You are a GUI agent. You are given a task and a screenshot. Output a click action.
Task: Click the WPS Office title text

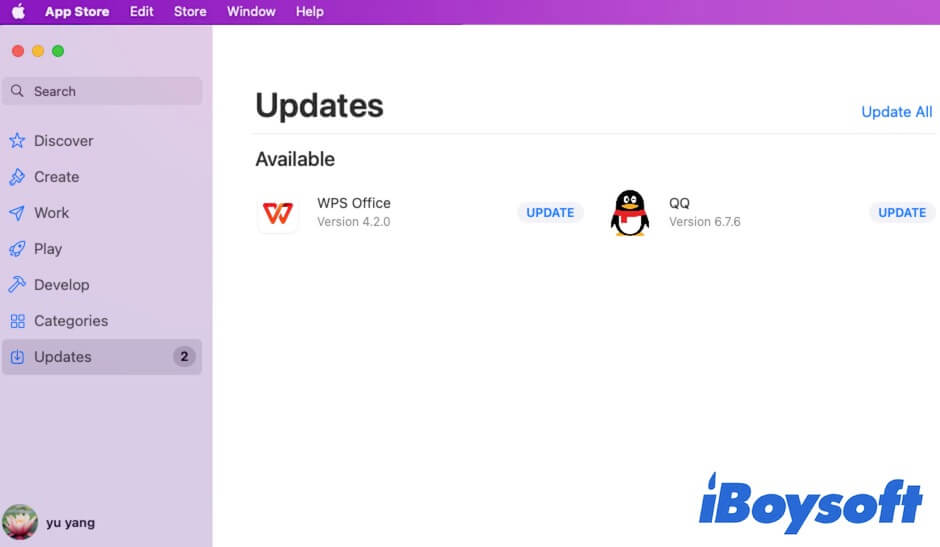(354, 203)
